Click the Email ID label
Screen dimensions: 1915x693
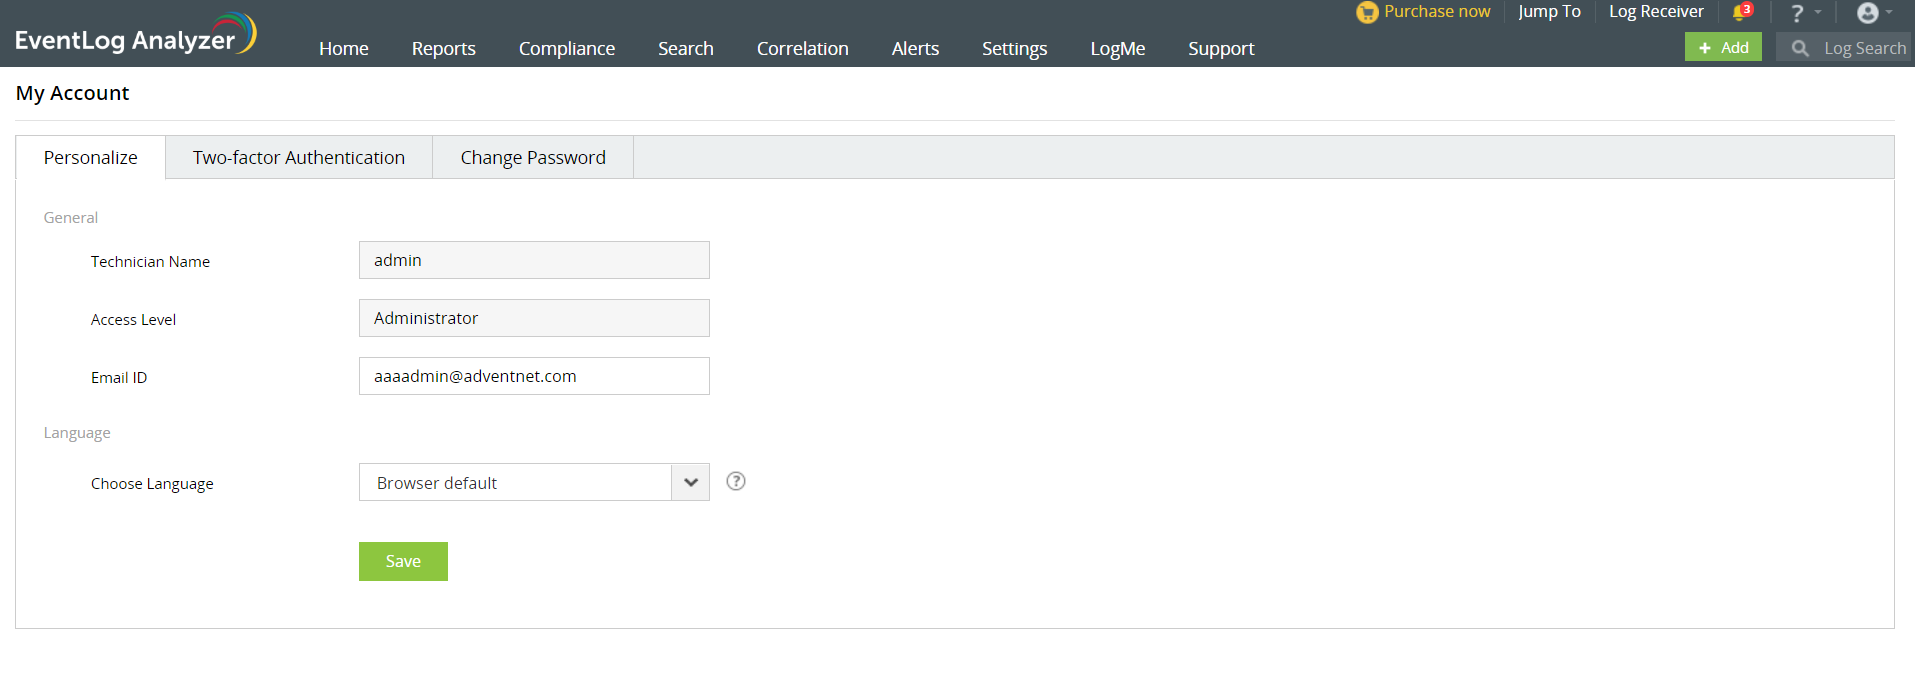tap(119, 378)
